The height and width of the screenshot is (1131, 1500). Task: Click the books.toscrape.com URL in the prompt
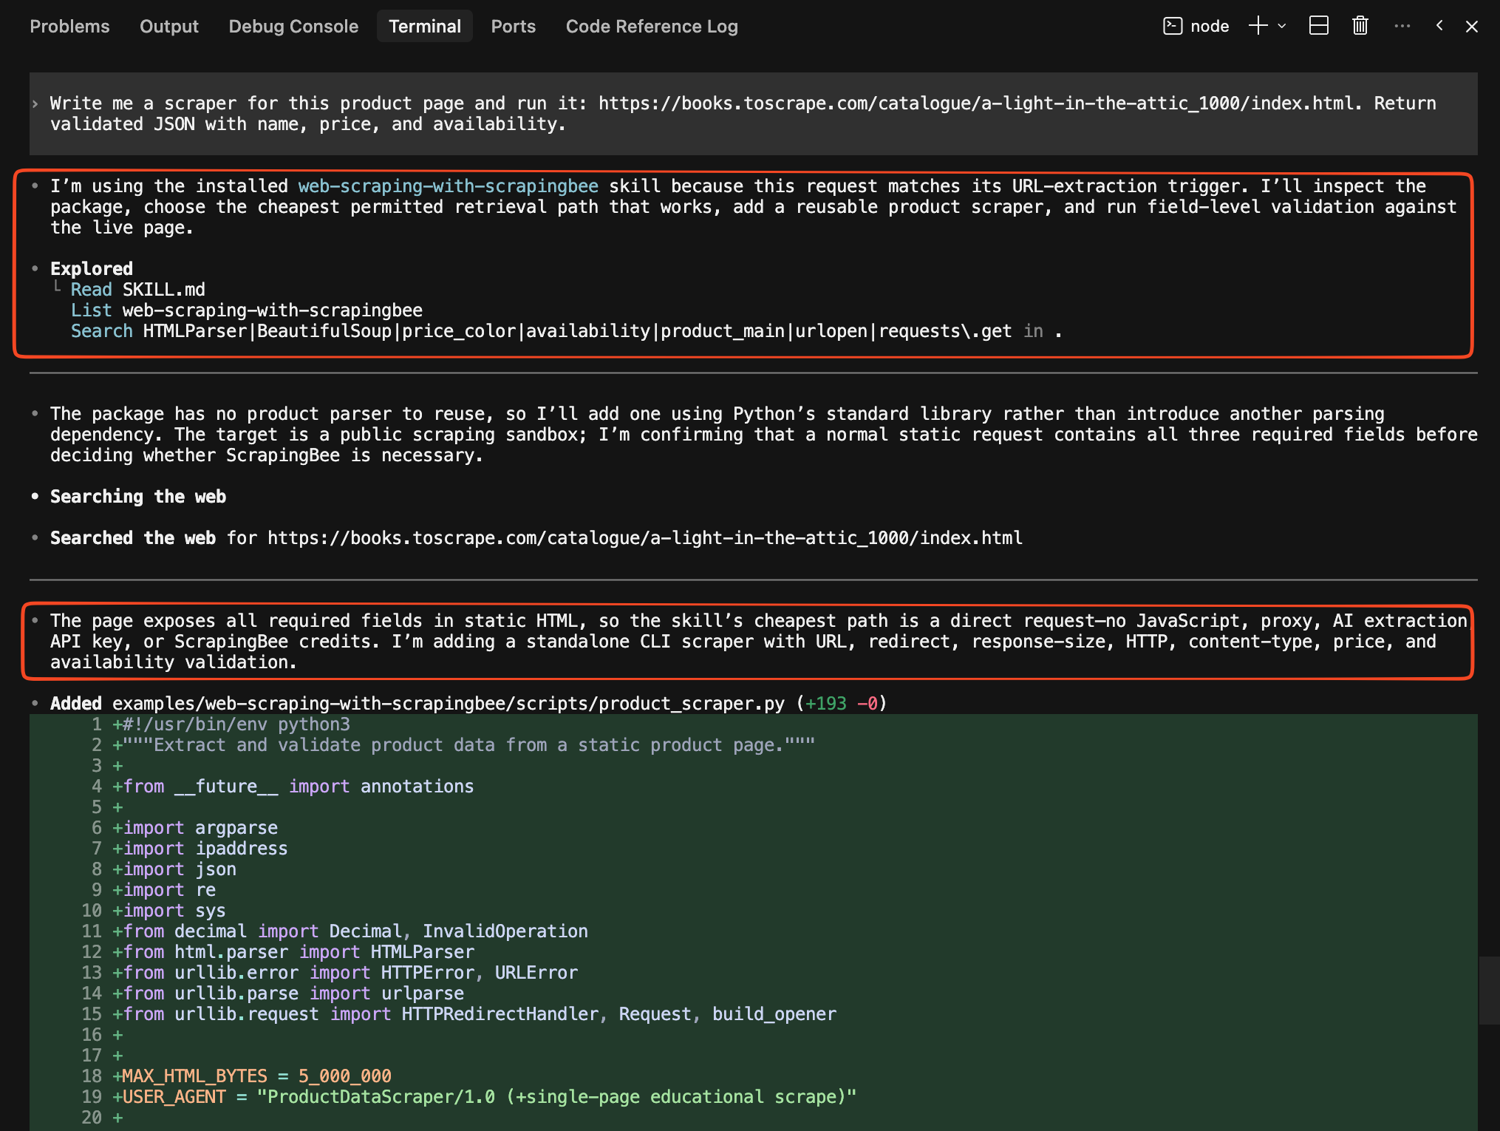coord(976,103)
